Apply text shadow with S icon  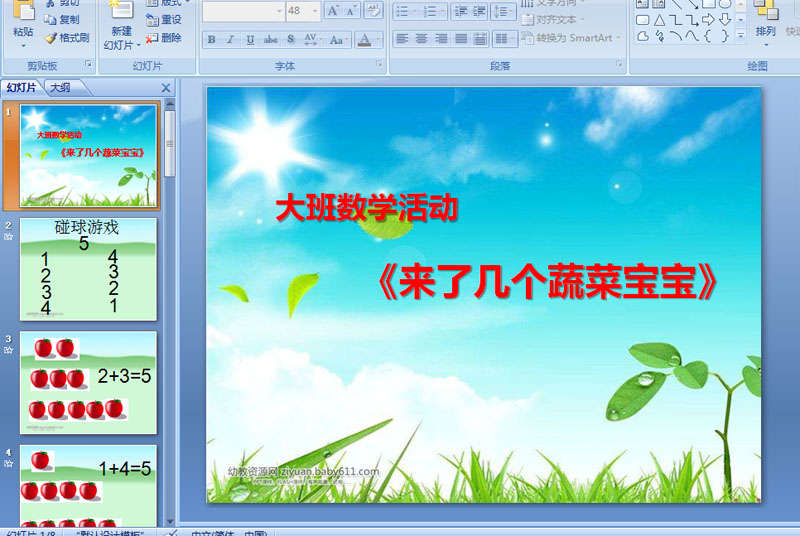click(290, 39)
